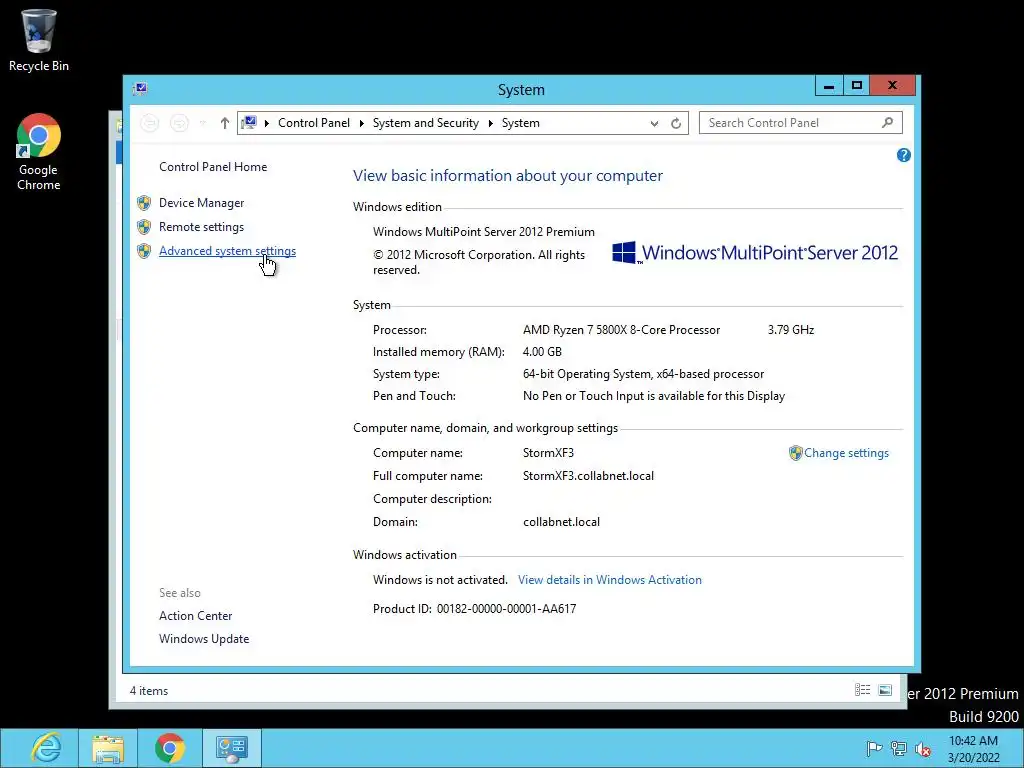Maximize the System window
Screen dimensions: 1024x768
tap(857, 86)
